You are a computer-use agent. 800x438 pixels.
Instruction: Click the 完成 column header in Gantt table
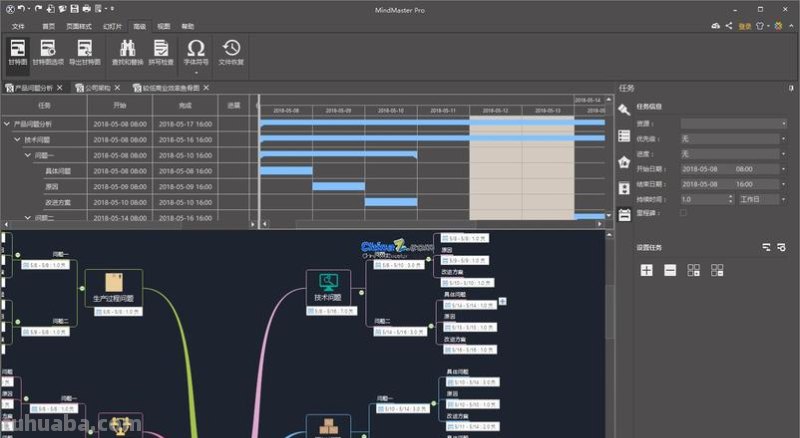click(x=185, y=105)
